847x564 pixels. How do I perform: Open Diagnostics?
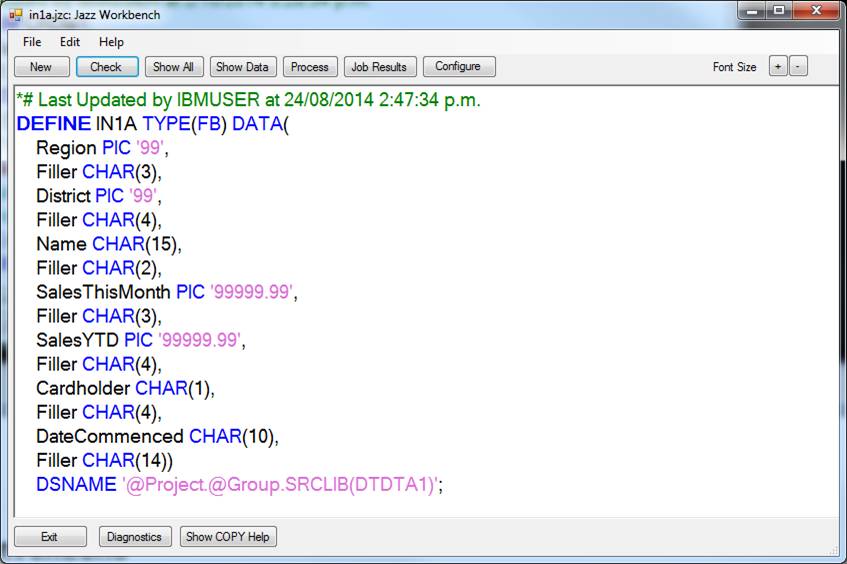[x=135, y=536]
